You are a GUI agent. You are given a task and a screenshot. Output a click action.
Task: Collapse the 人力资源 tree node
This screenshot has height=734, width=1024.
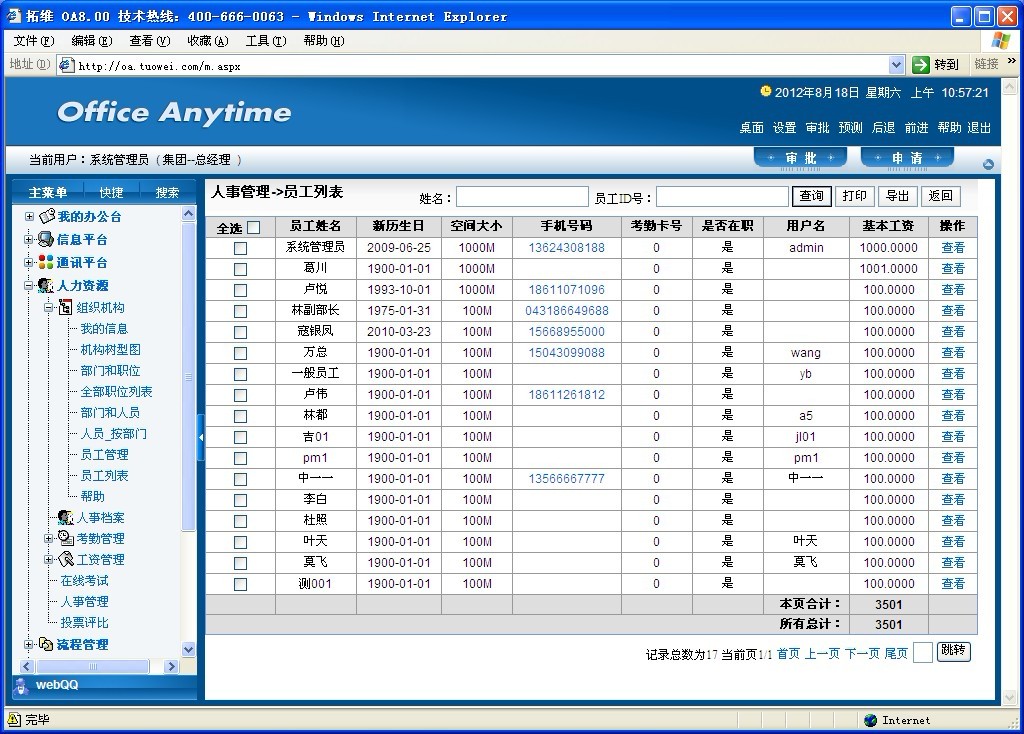pos(29,285)
